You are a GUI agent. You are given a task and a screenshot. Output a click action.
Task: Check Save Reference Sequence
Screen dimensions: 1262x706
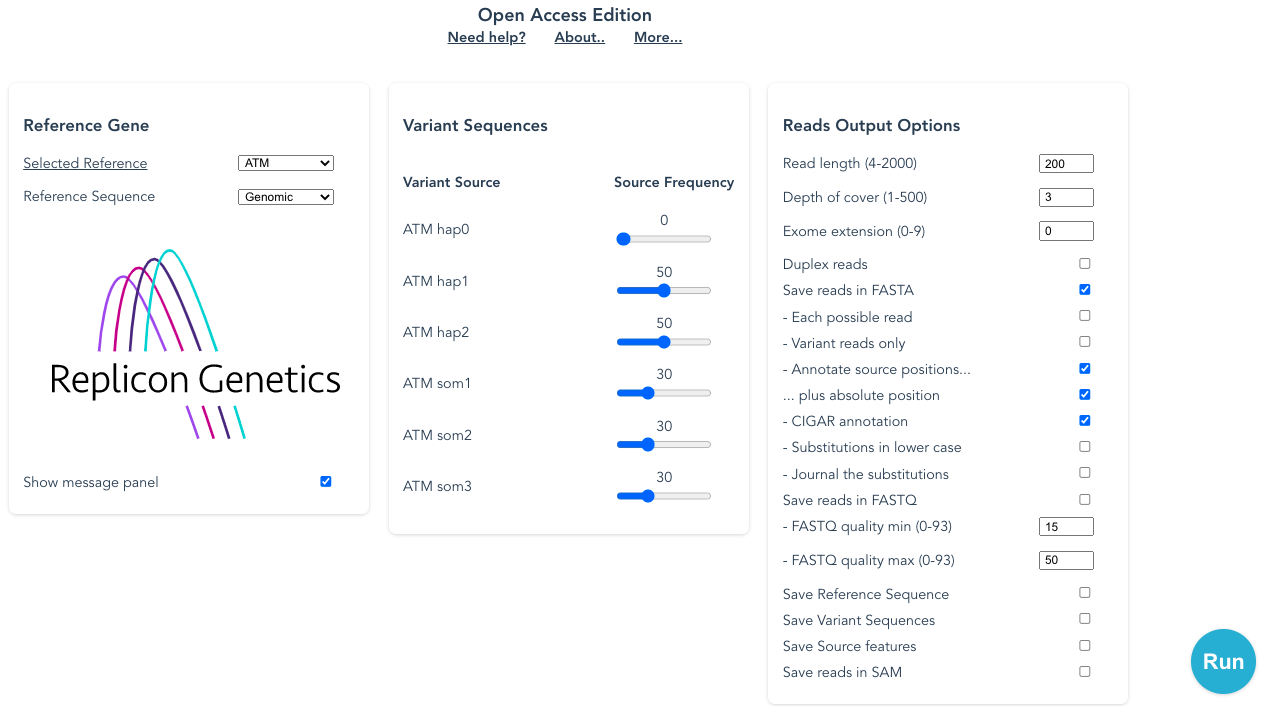[1084, 592]
